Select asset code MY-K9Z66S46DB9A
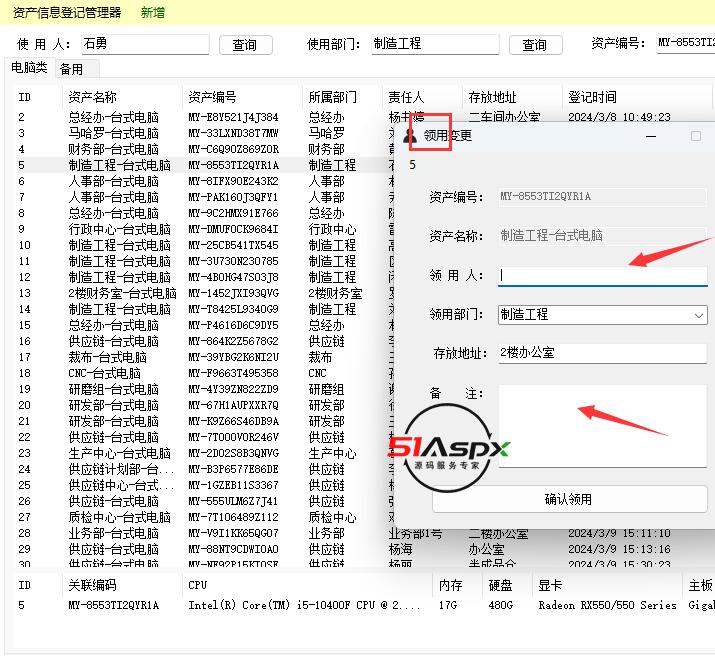715x658 pixels. (233, 421)
